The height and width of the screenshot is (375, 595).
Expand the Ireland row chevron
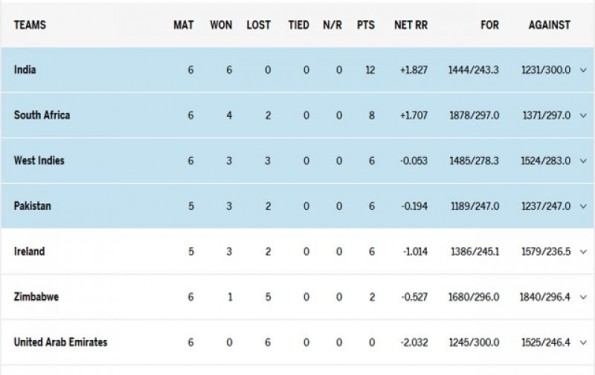583,252
